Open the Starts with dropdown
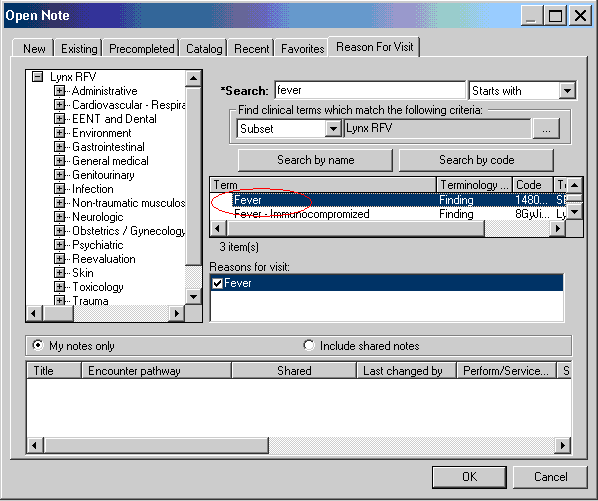 567,91
